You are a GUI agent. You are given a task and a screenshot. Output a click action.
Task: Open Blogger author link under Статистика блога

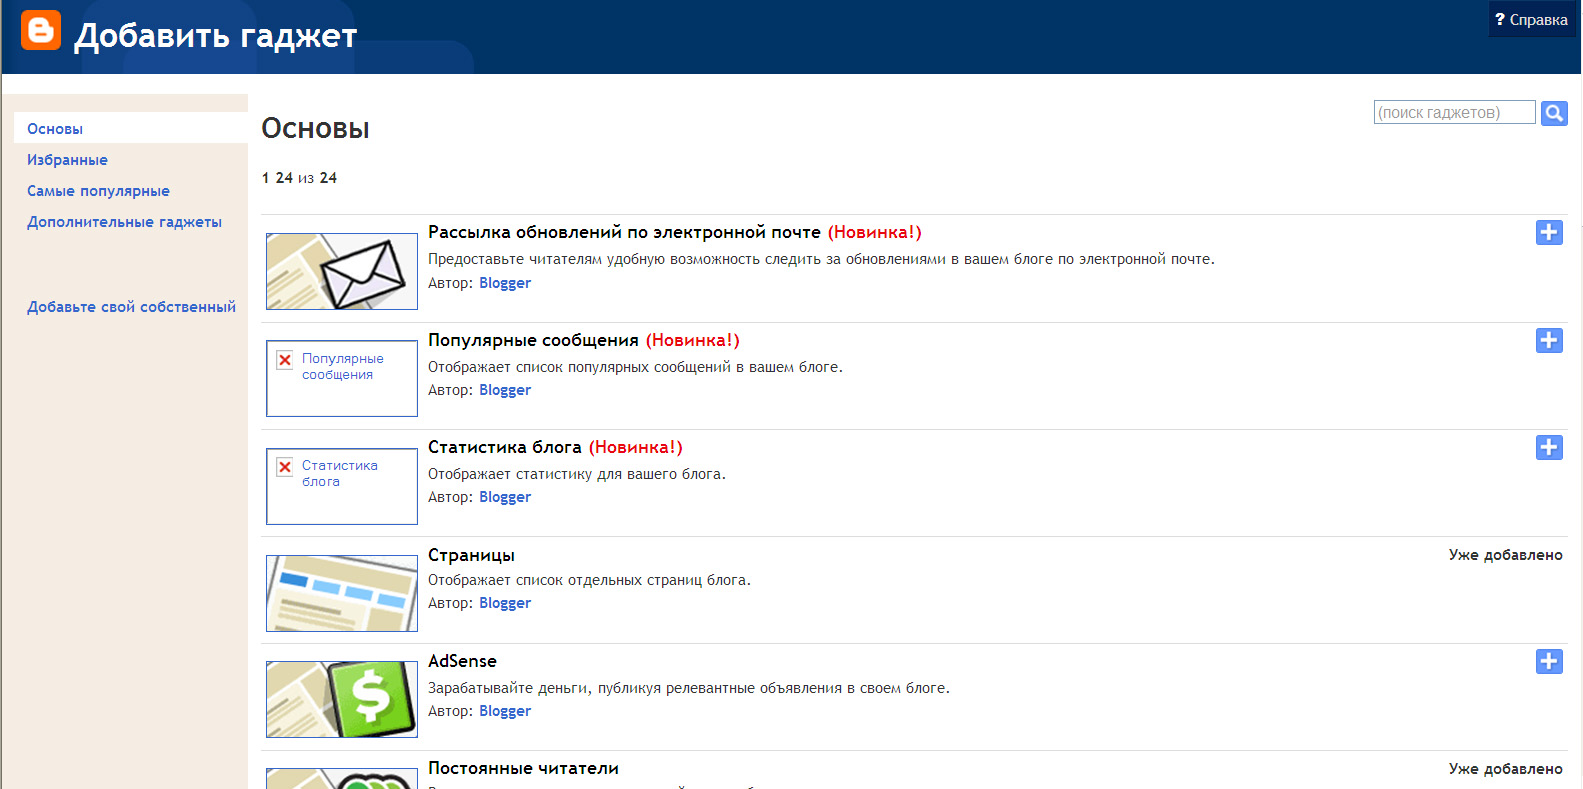(x=505, y=497)
